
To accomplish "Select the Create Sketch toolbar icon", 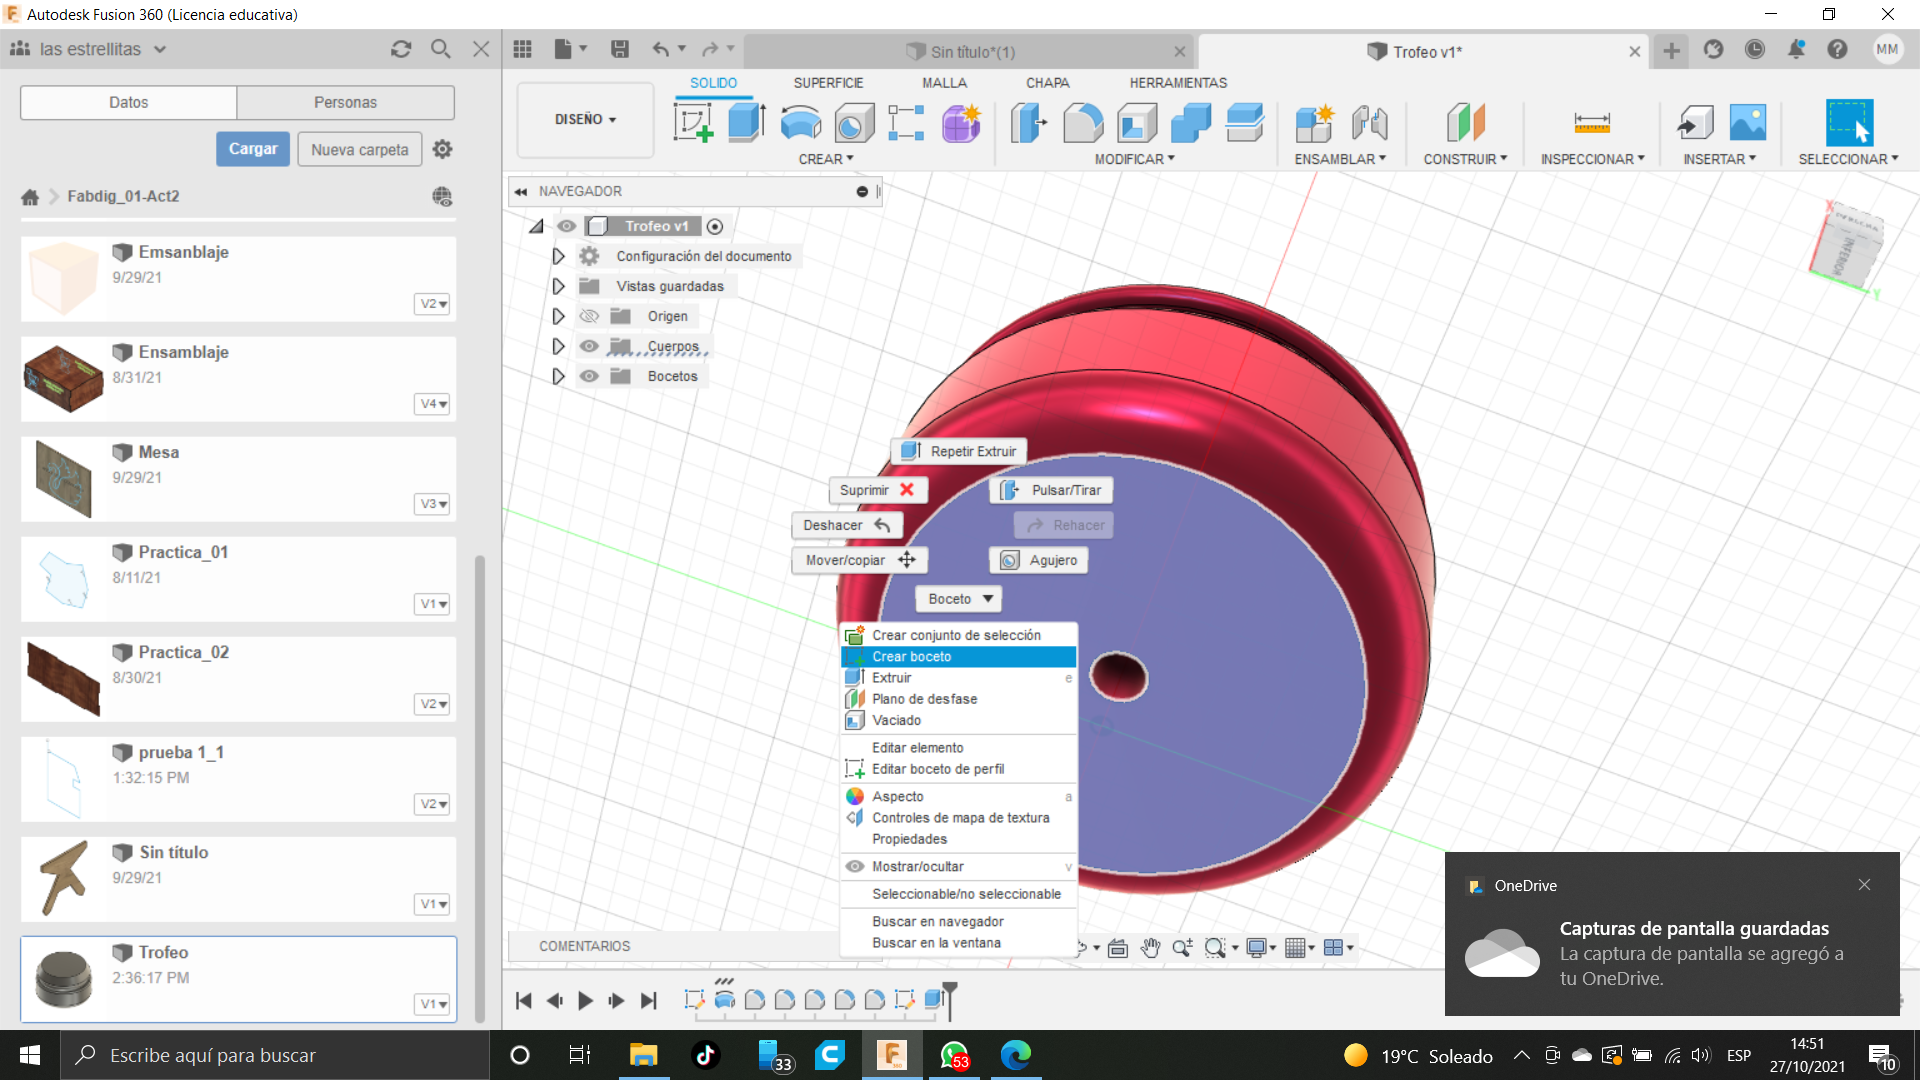I will pyautogui.click(x=693, y=123).
